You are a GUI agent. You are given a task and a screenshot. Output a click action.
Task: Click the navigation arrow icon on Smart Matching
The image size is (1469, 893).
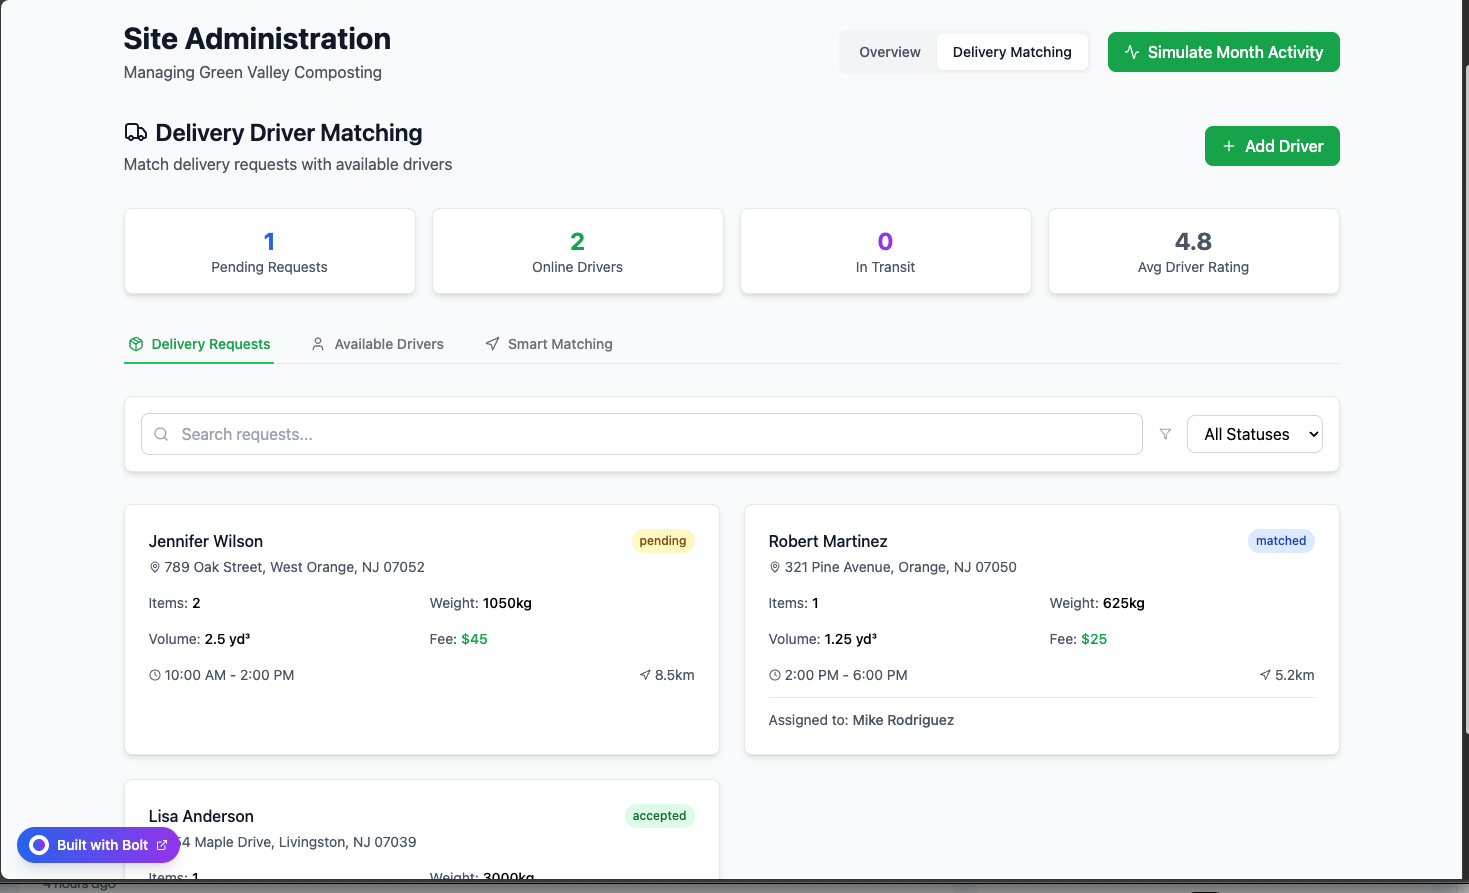pos(492,344)
